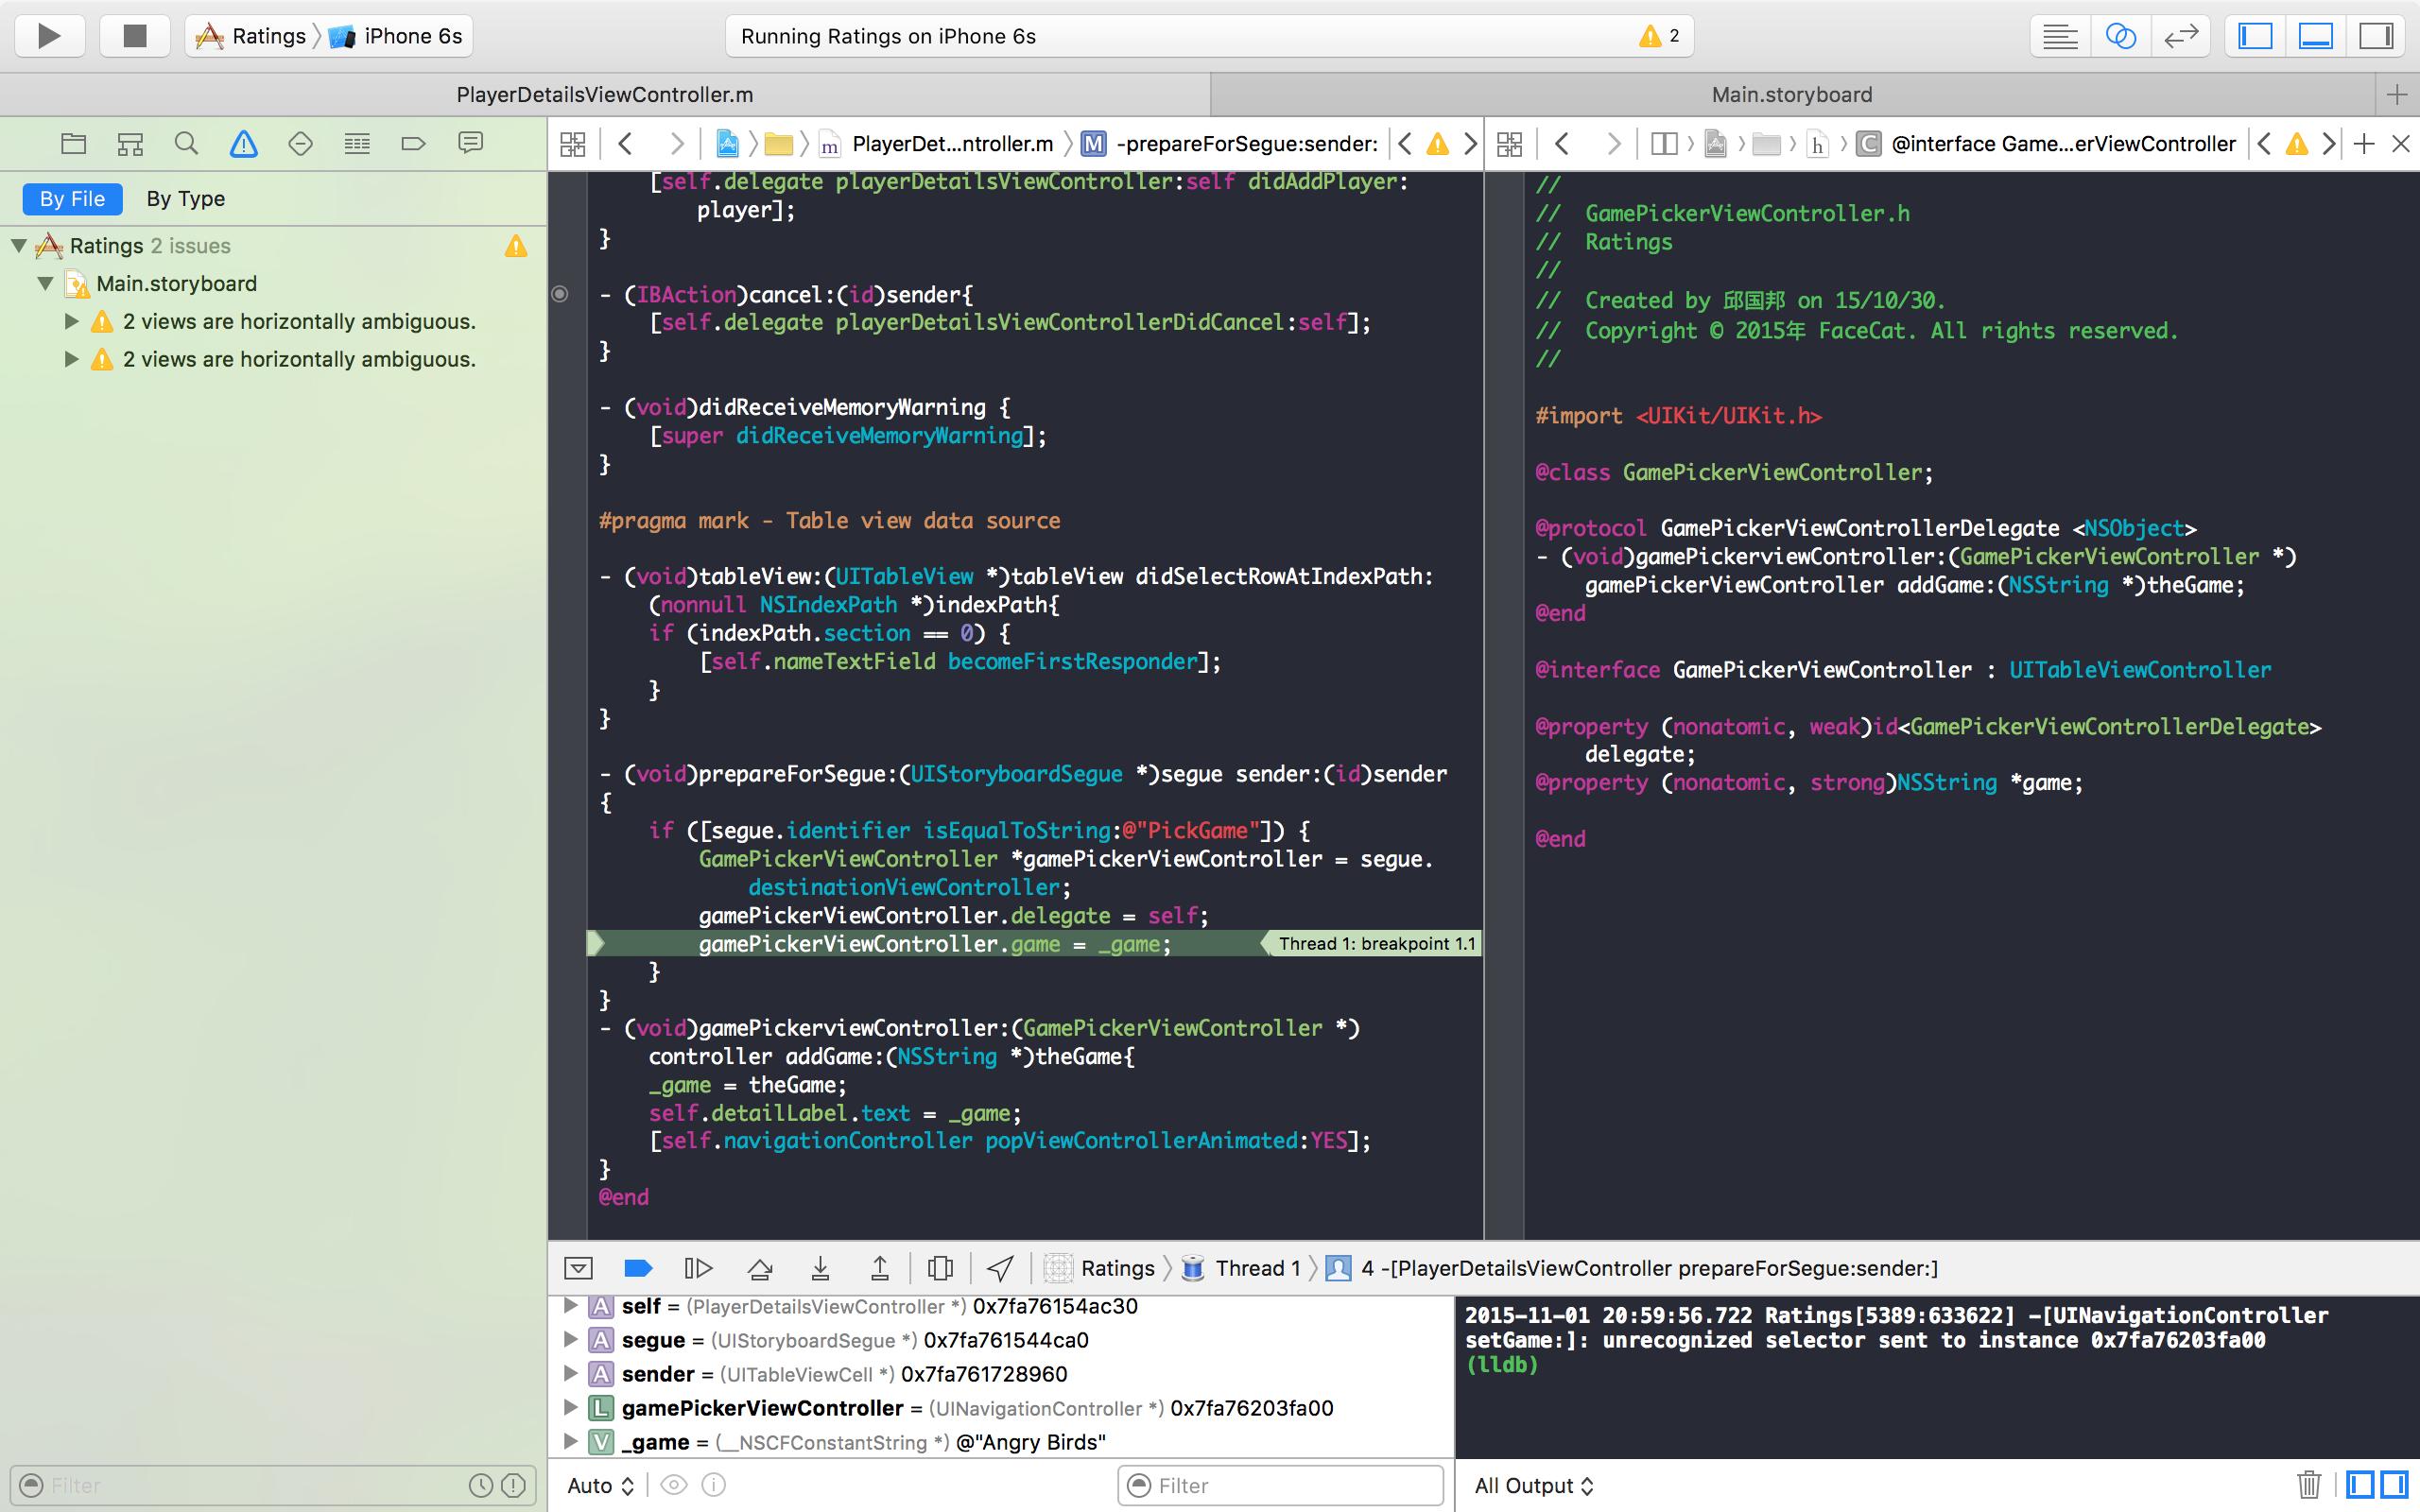Open the Find navigator magnifier icon
The image size is (2420, 1512).
186,144
